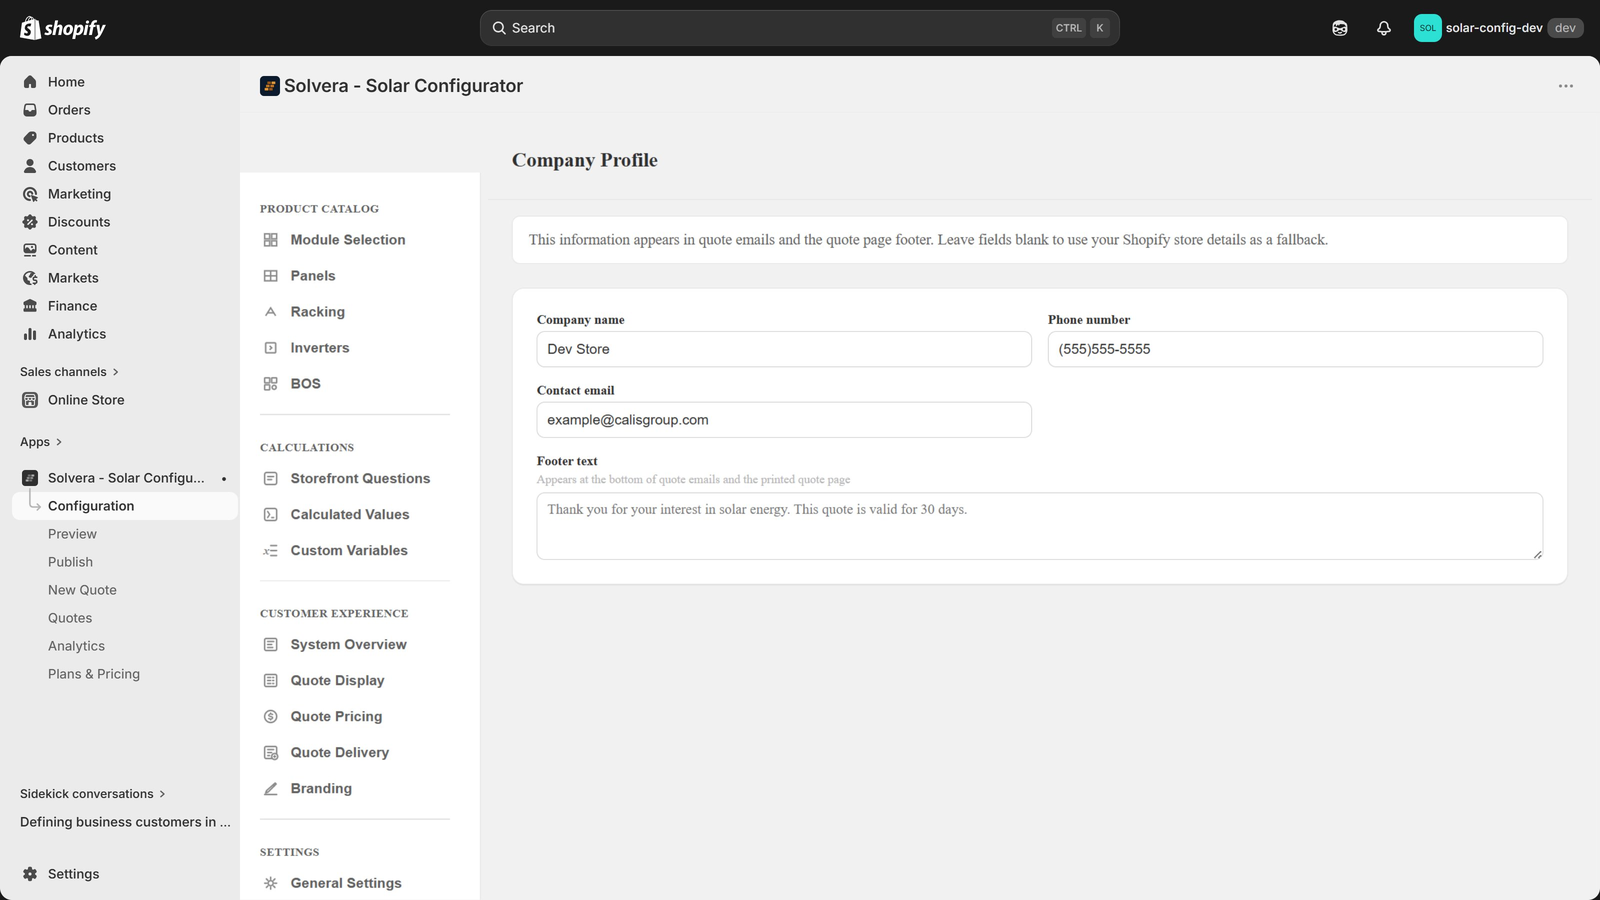The width and height of the screenshot is (1600, 900).
Task: Click the Online Store icon
Action: point(30,400)
